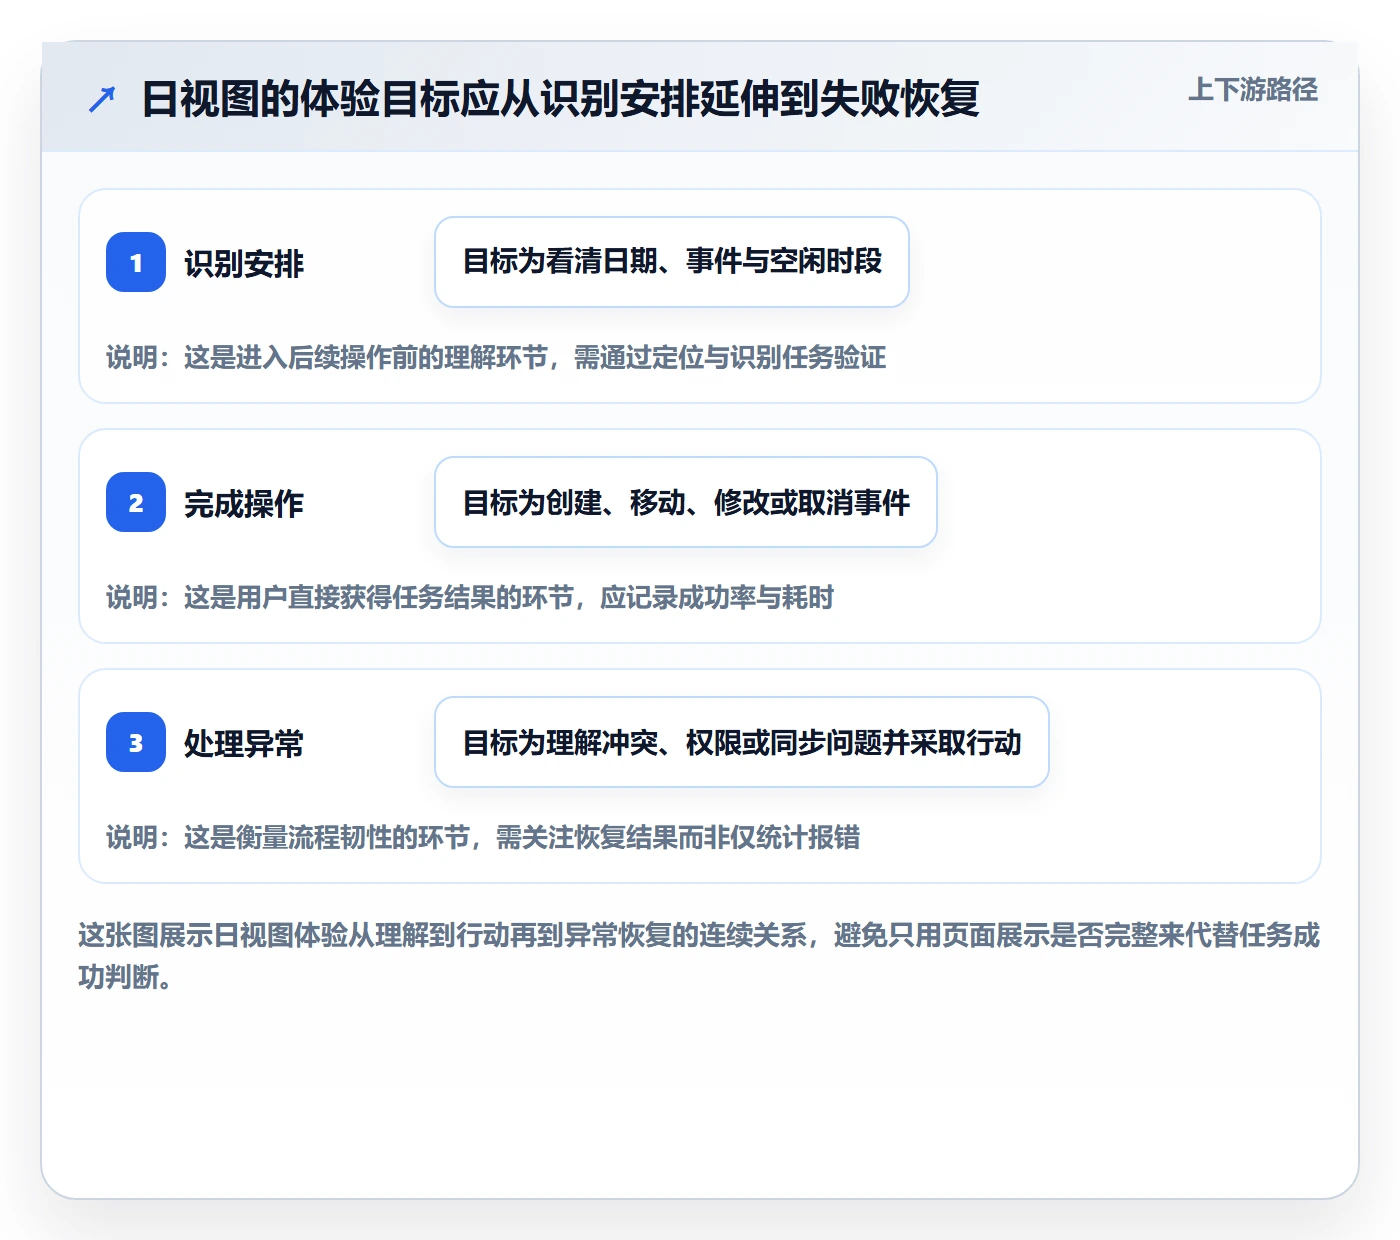Click the number 3 step badge
Image resolution: width=1400 pixels, height=1240 pixels.
(x=136, y=742)
